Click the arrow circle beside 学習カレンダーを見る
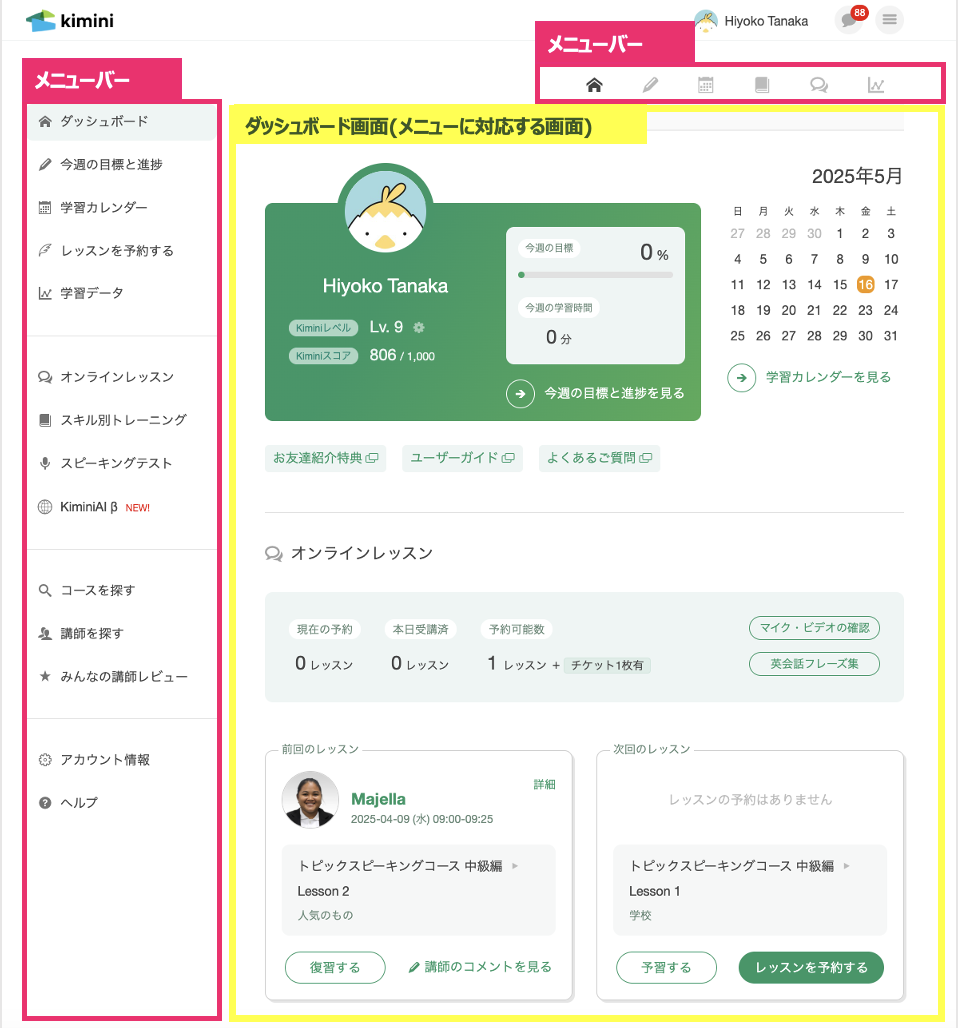958x1028 pixels. coord(741,378)
